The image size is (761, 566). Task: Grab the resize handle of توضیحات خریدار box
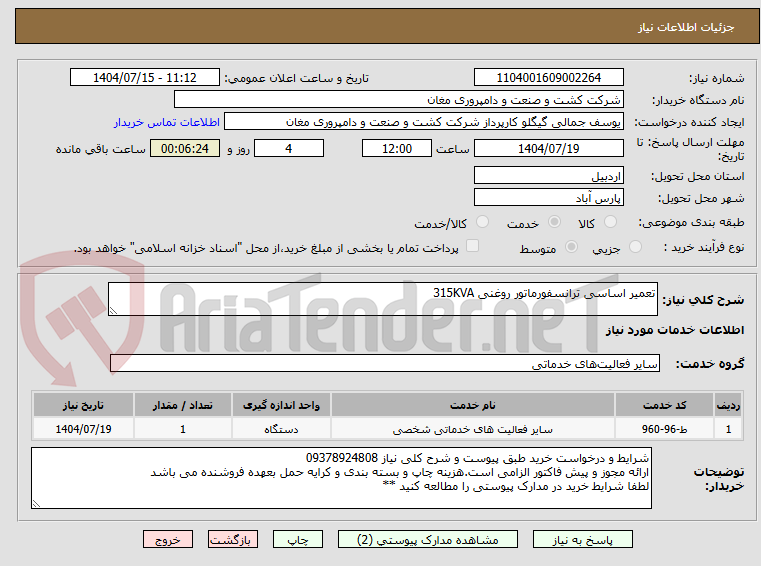(36, 504)
